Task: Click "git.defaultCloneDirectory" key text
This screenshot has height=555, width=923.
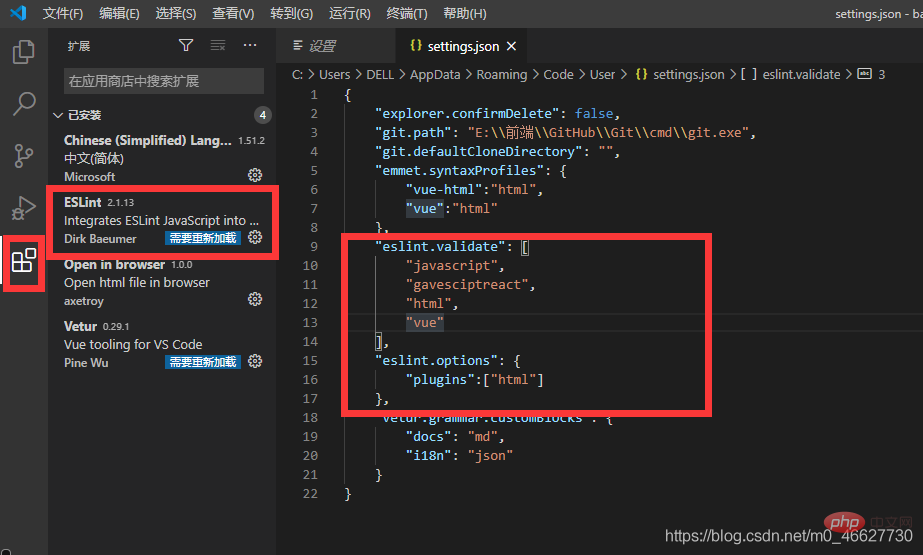Action: (x=478, y=151)
